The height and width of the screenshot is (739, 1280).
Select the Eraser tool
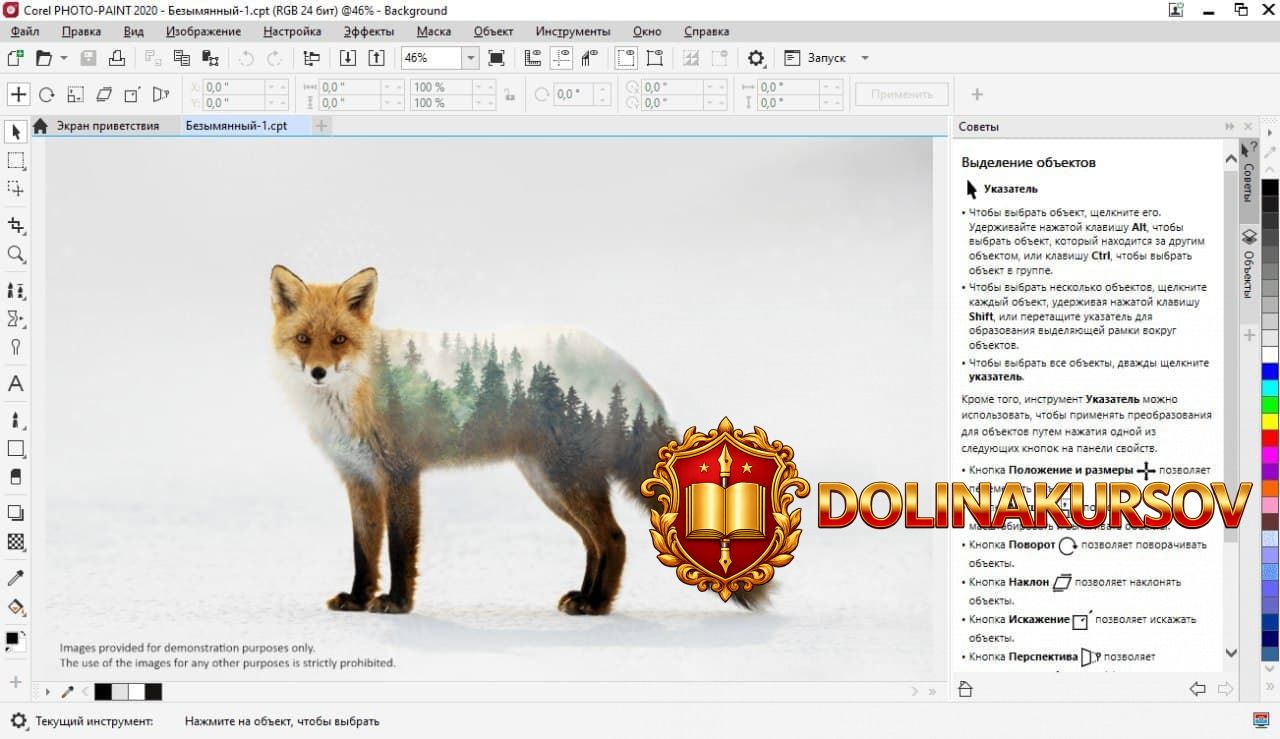pyautogui.click(x=15, y=478)
